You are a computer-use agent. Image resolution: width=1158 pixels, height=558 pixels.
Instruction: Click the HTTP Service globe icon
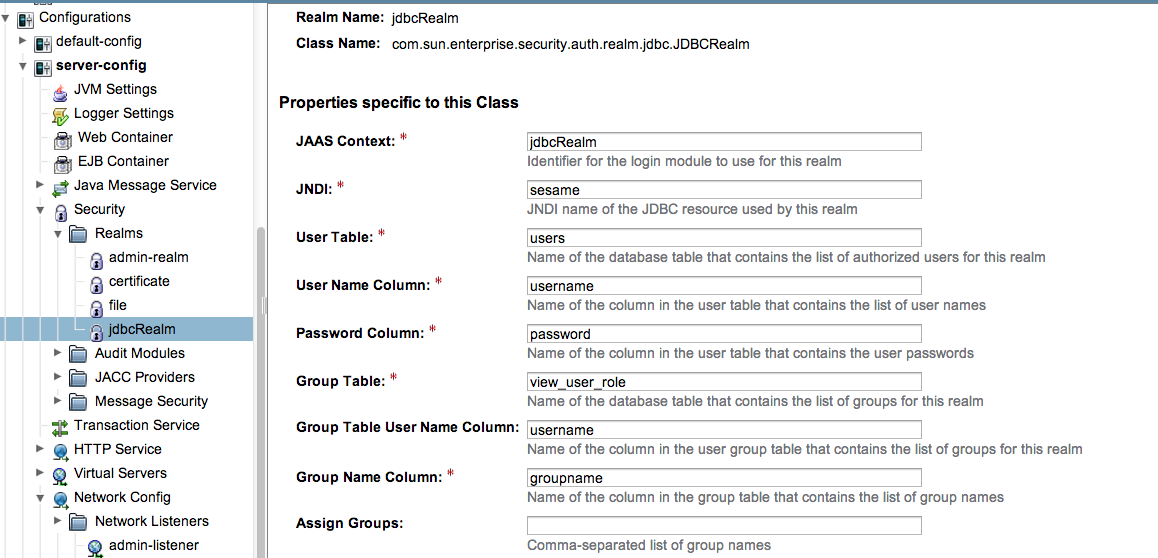(60, 450)
